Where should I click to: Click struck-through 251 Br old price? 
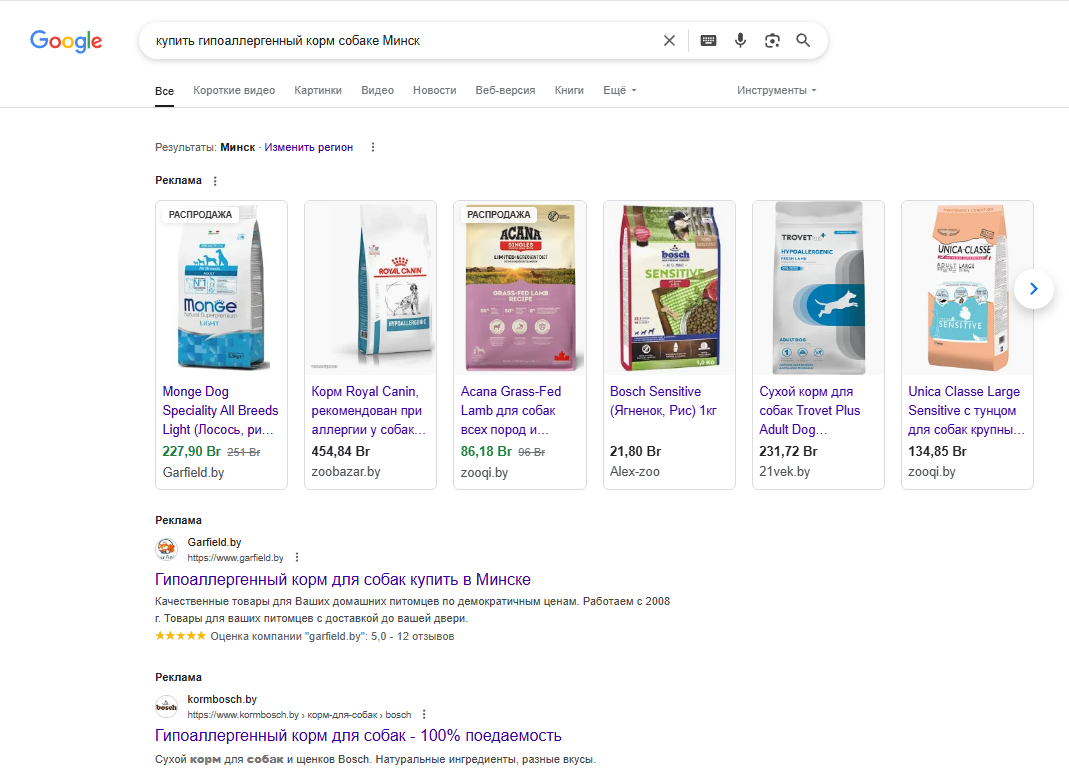(243, 452)
